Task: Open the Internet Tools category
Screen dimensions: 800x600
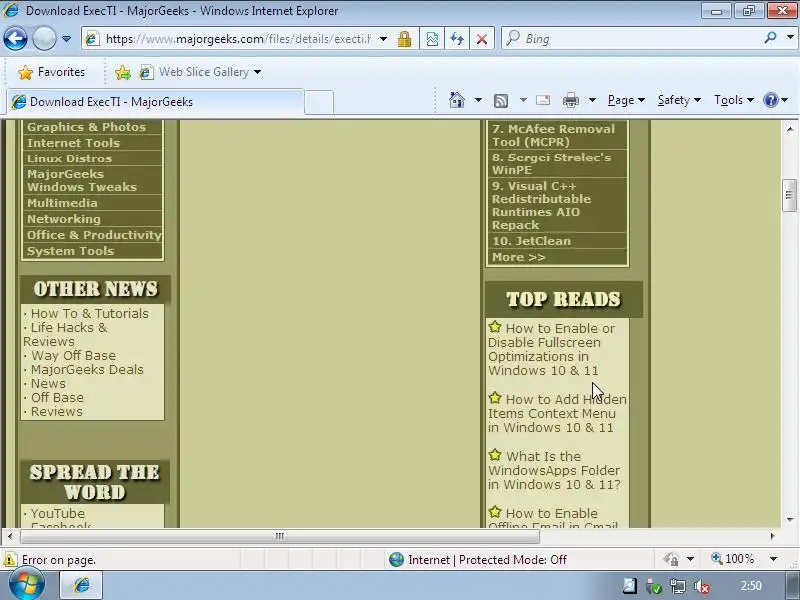Action: [x=73, y=143]
